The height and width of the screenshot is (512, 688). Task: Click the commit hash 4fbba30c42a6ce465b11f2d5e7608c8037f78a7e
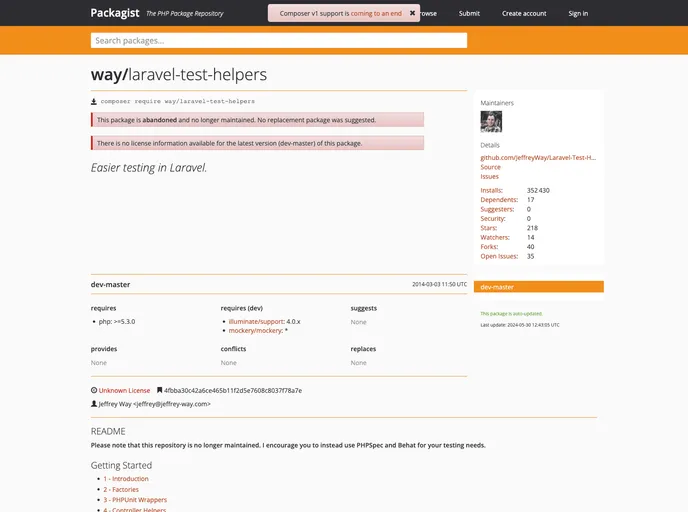[233, 390]
